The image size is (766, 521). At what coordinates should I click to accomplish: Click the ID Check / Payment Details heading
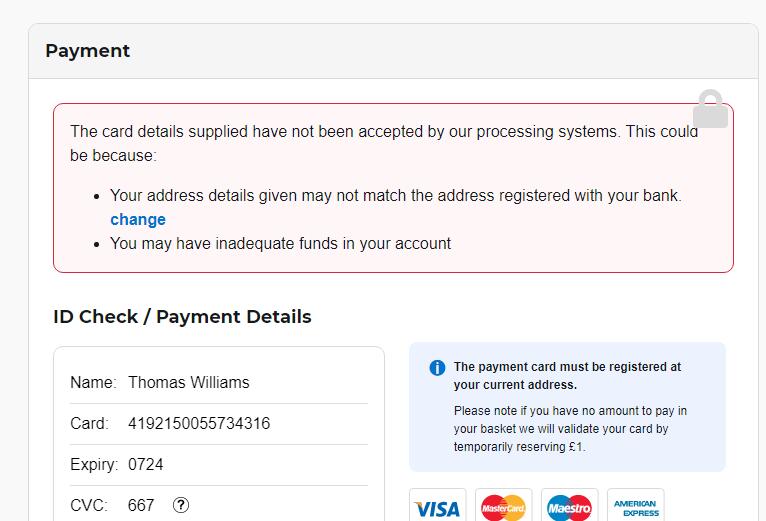point(182,317)
